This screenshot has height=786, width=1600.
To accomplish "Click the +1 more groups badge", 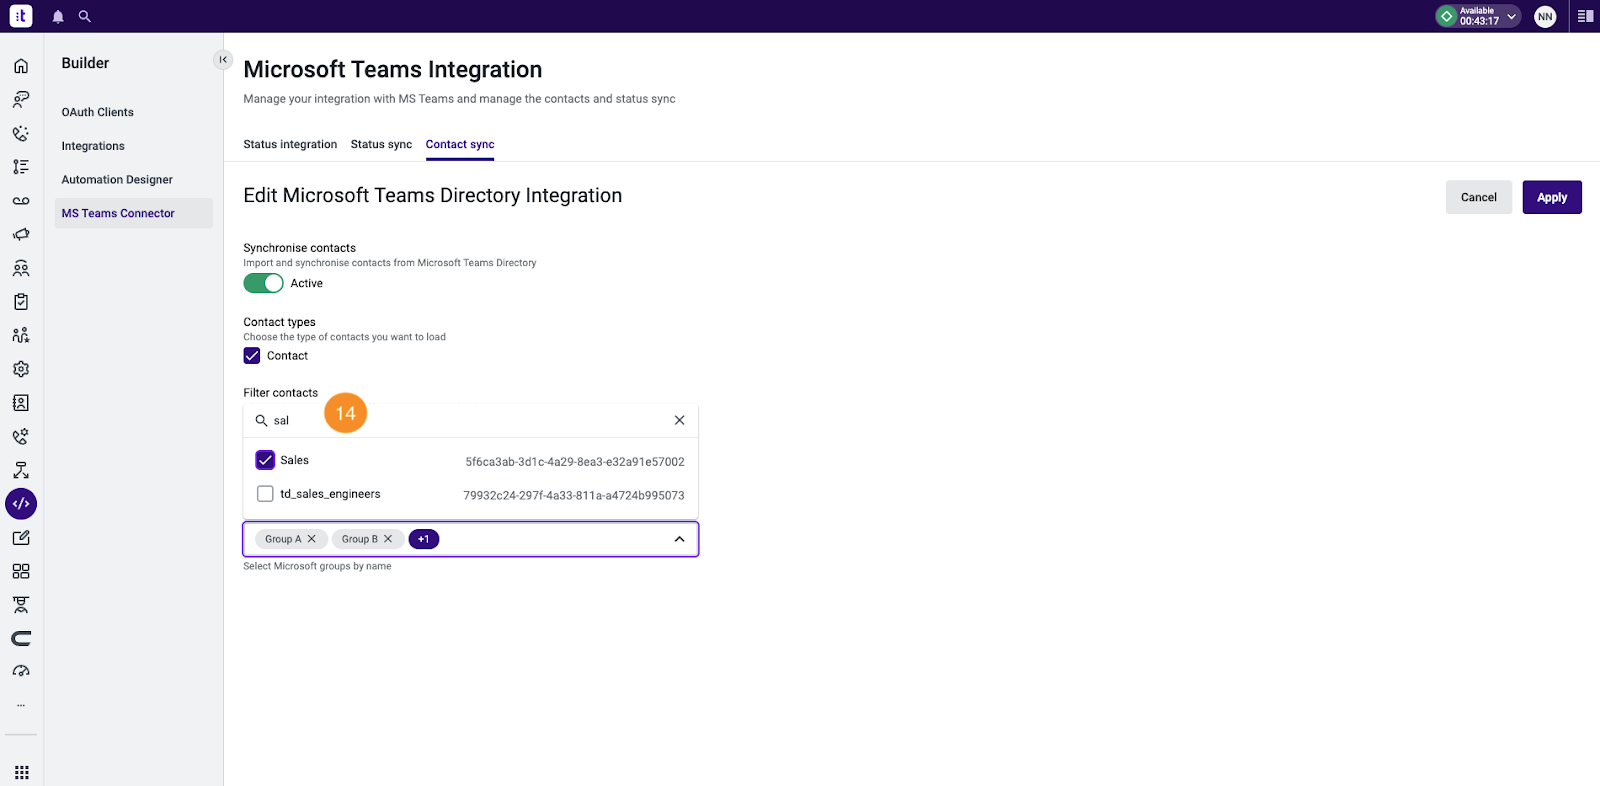I will 424,539.
